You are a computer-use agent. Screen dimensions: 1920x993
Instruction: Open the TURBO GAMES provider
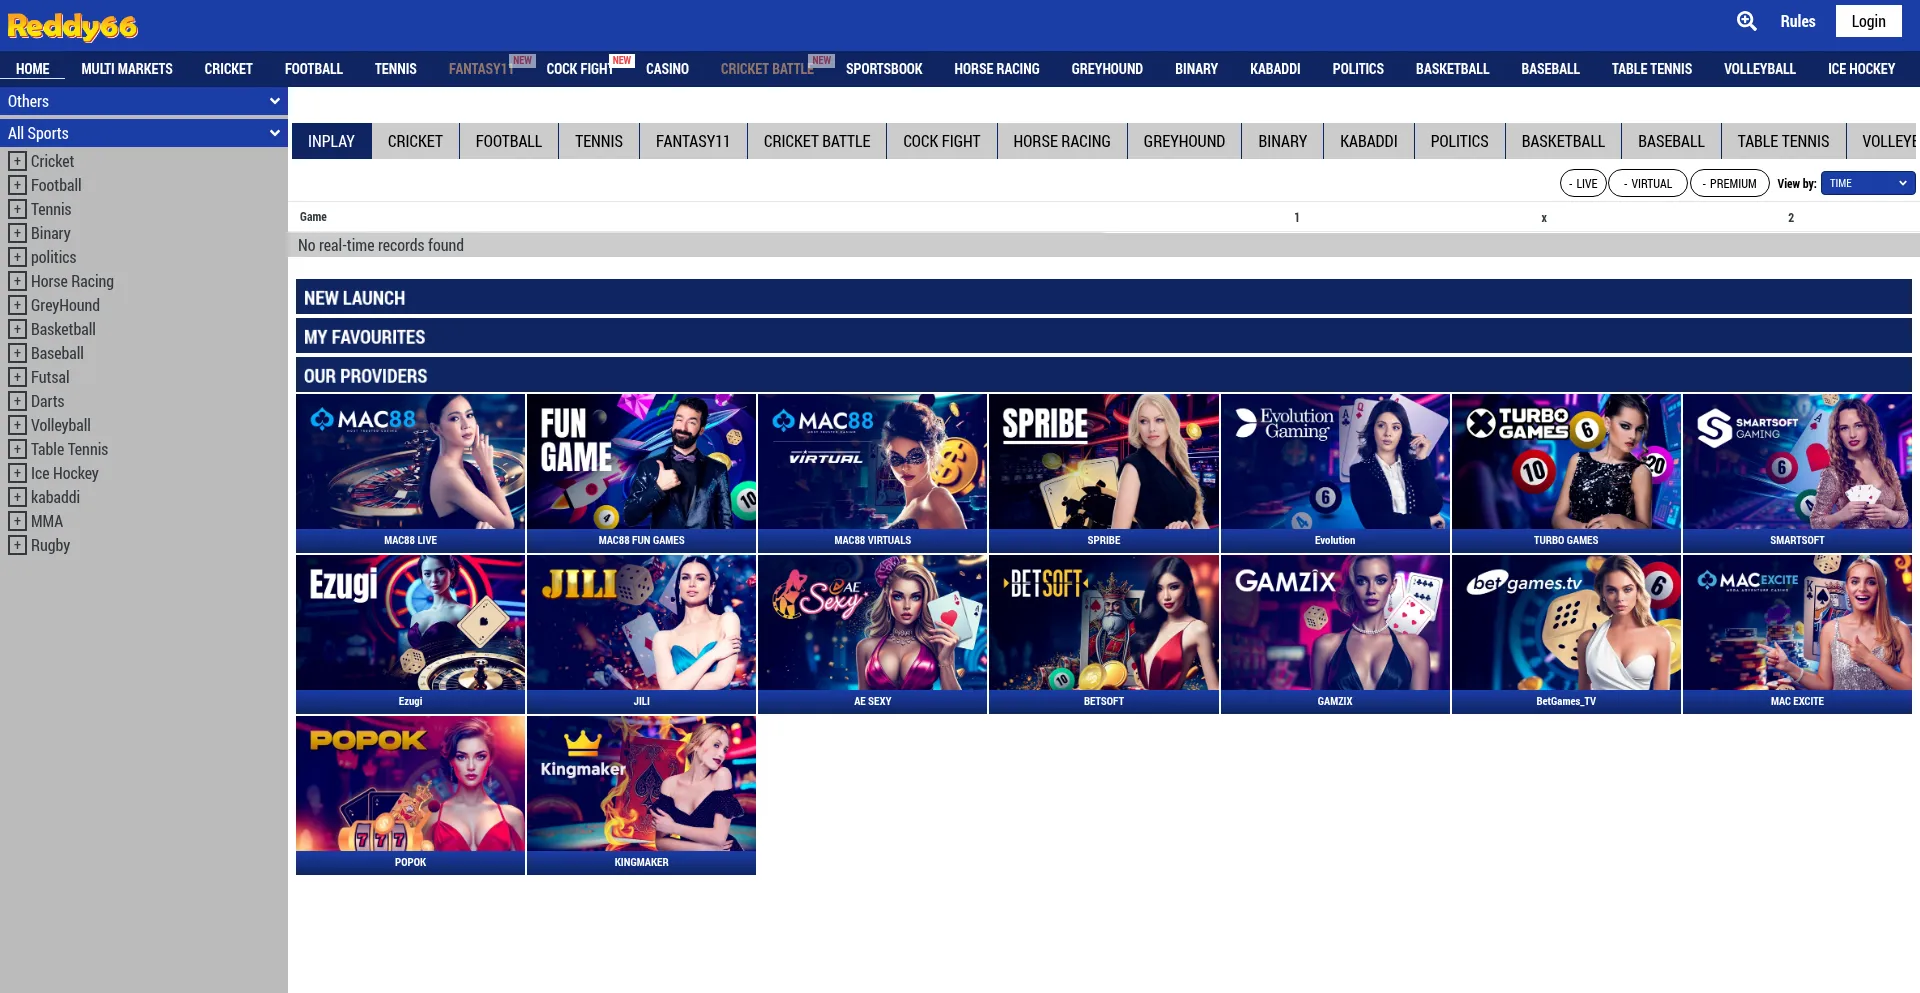coord(1566,473)
